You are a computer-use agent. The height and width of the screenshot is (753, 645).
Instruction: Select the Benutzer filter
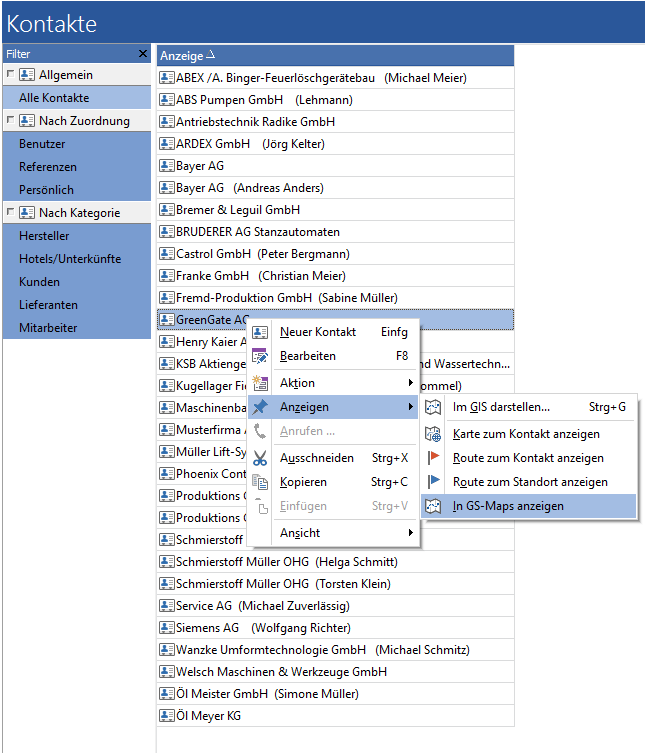77,144
